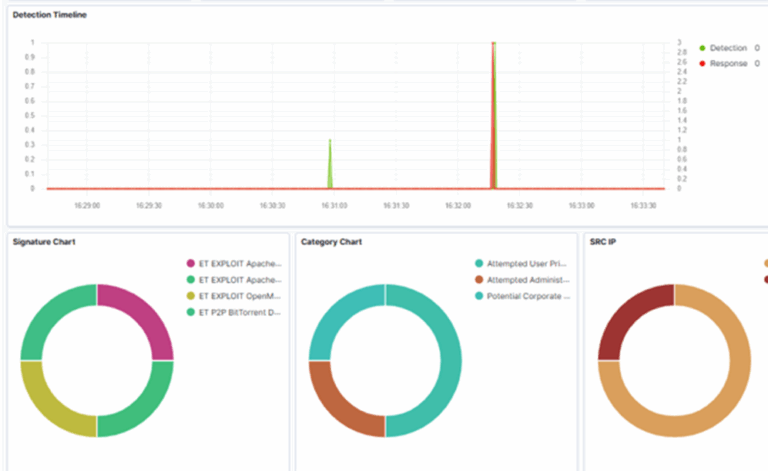Click the tan legend dot in SRC IP panel
Screen dimensions: 768x471
tap(765, 264)
